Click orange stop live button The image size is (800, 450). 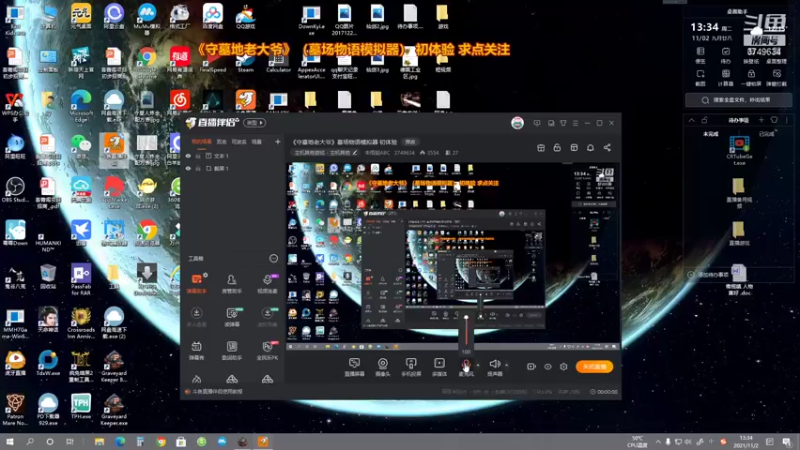click(594, 366)
